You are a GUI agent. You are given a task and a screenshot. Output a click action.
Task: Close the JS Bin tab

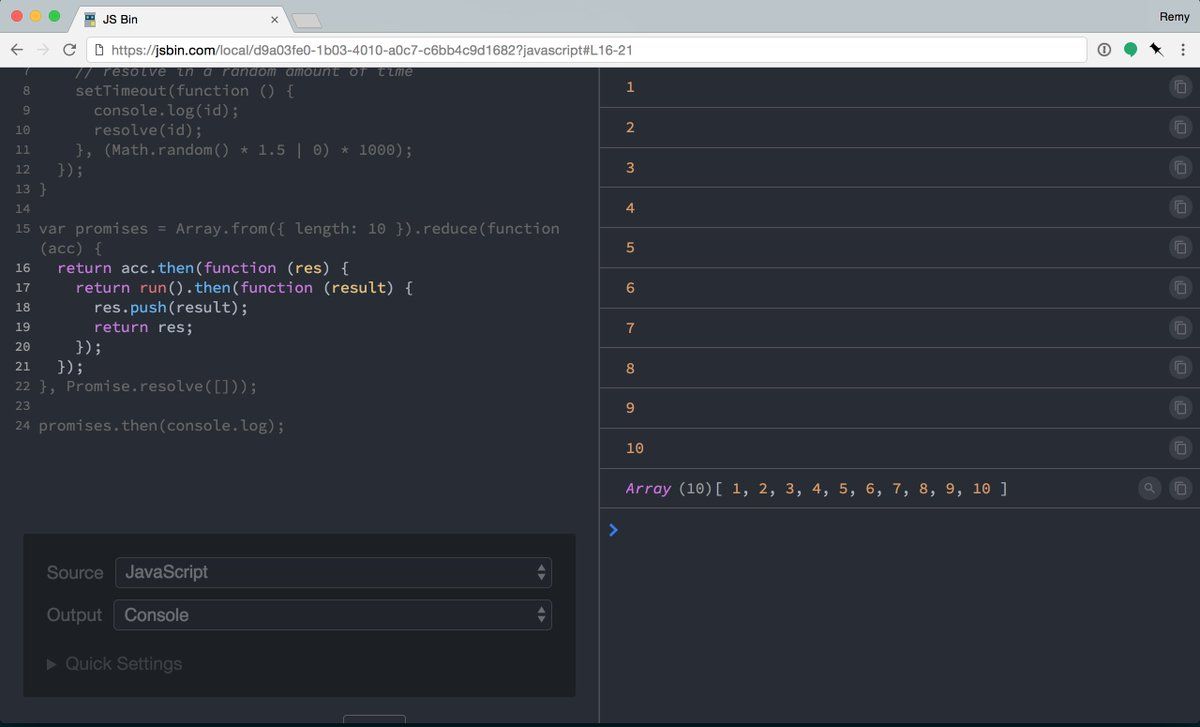coord(275,20)
